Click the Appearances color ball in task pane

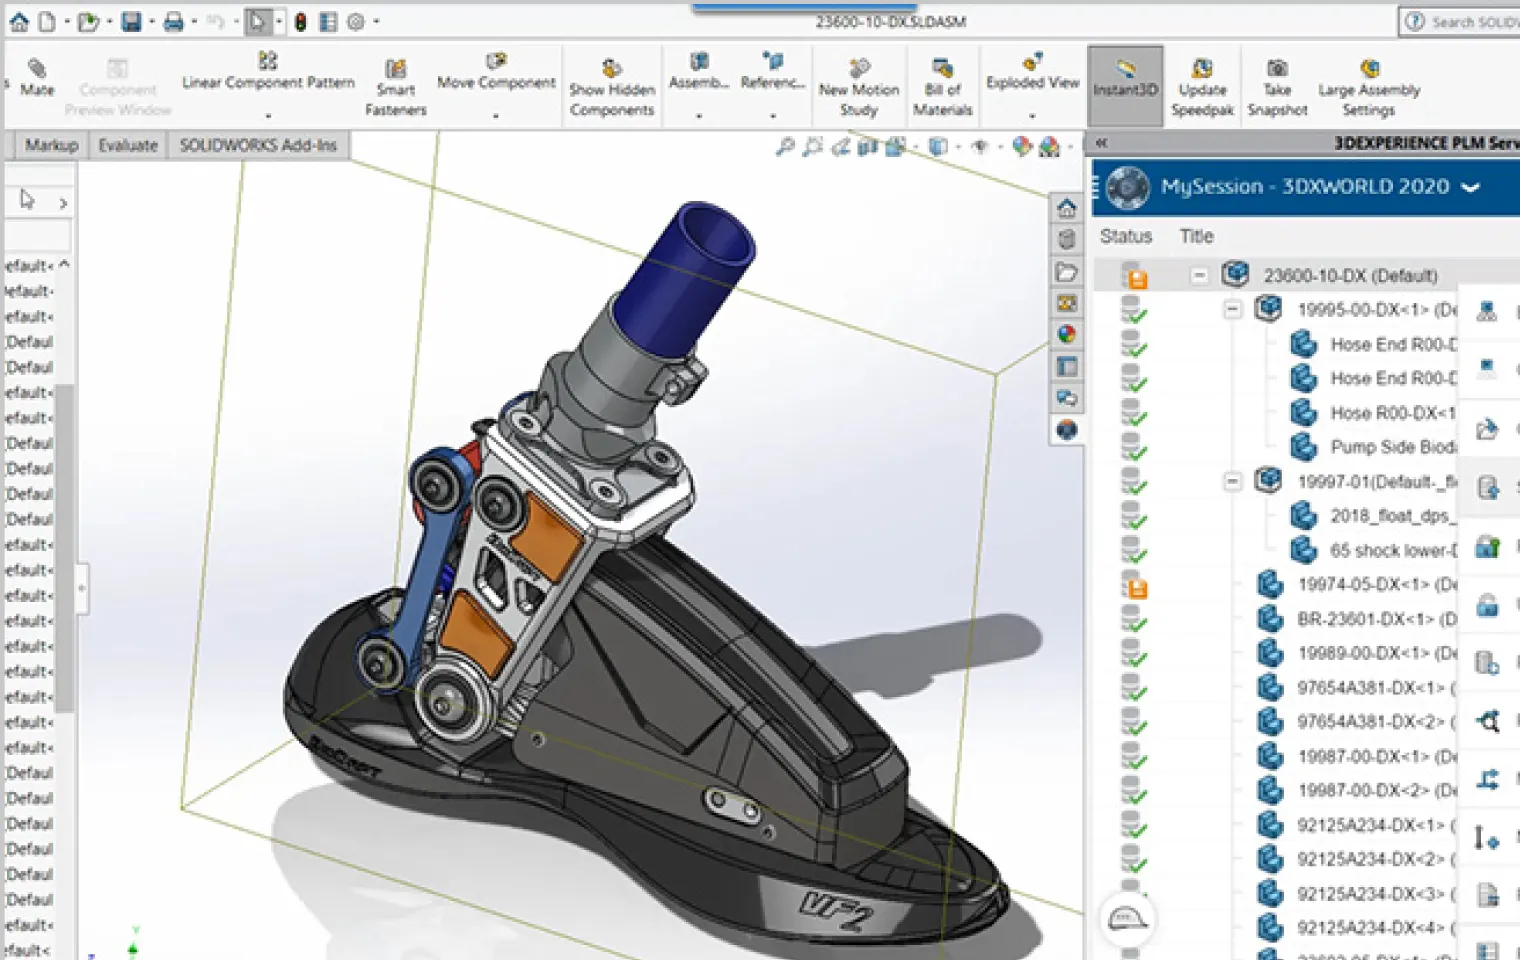(x=1067, y=334)
